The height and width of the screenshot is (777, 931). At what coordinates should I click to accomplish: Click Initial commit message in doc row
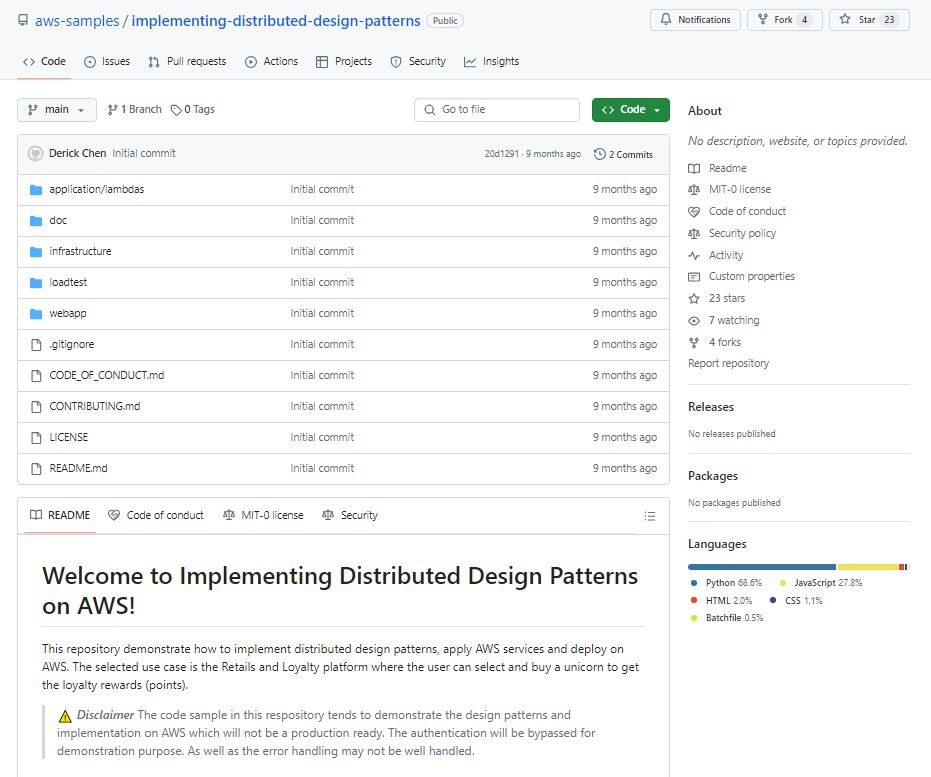tap(322, 220)
